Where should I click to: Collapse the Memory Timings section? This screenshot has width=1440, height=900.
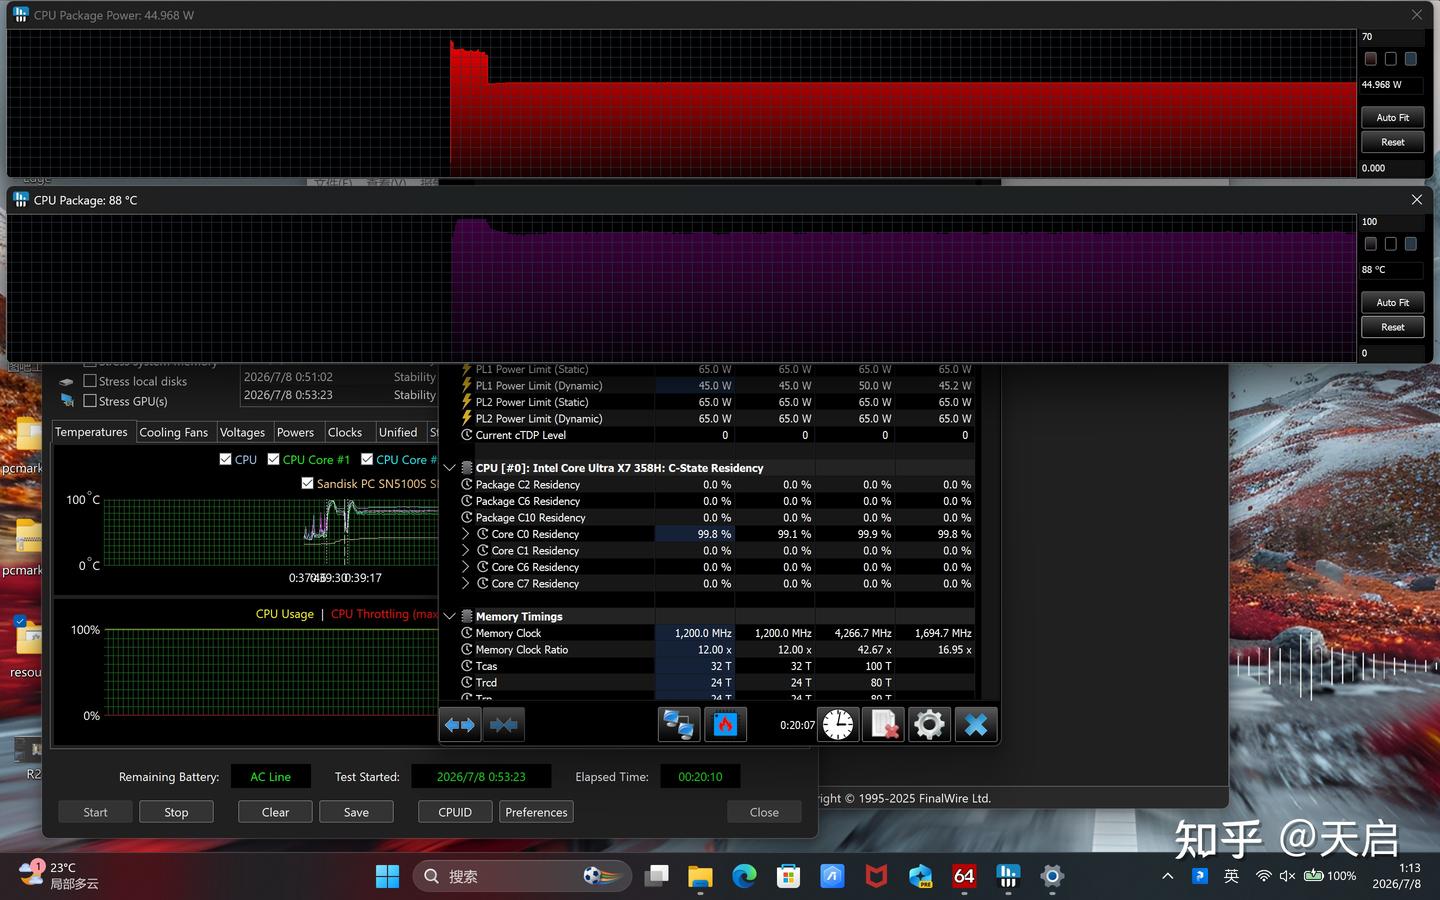[450, 616]
